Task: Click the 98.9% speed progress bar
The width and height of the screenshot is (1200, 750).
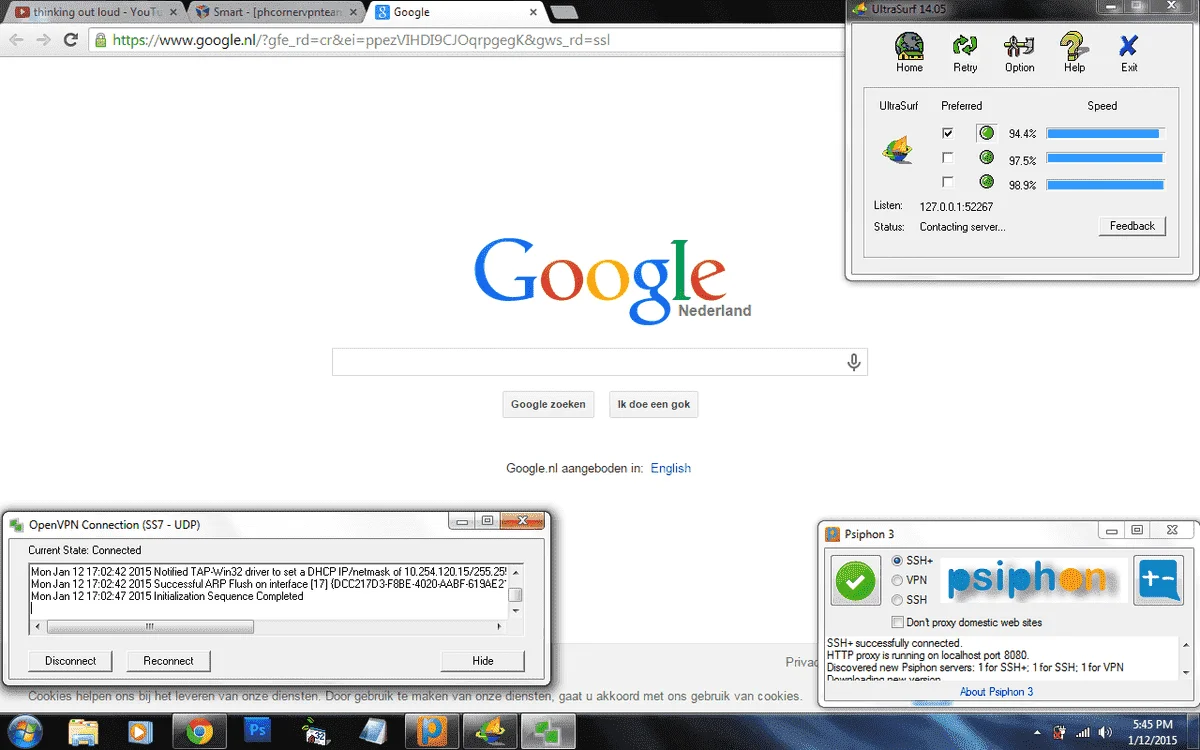Action: pos(1105,184)
